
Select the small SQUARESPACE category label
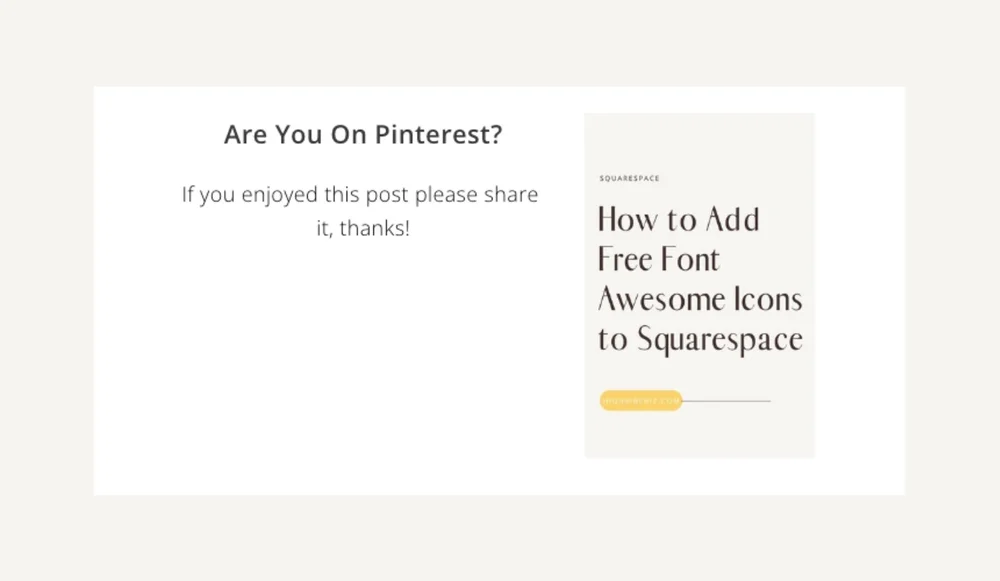[x=629, y=178]
